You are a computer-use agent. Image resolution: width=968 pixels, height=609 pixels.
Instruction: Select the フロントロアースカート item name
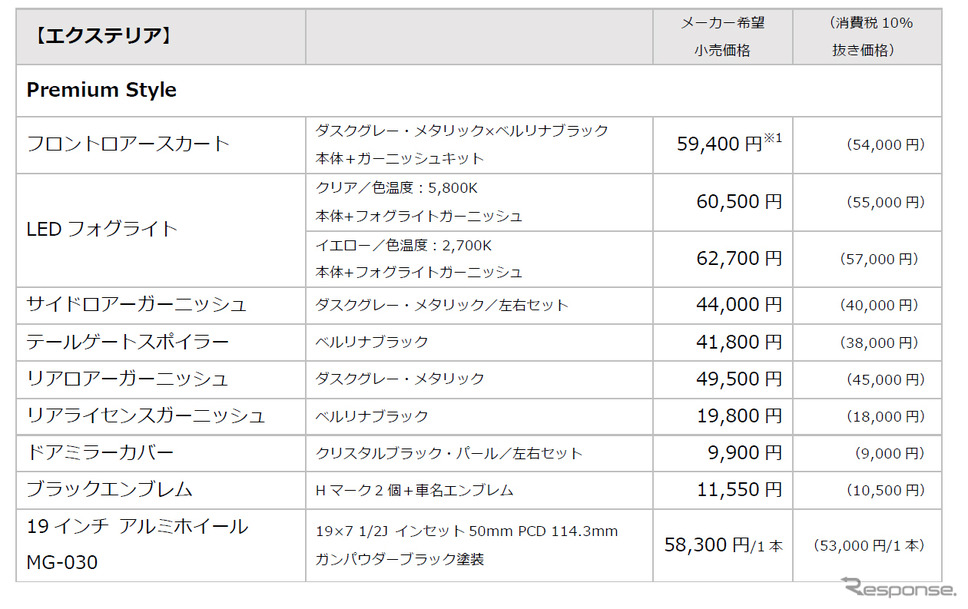click(x=128, y=144)
